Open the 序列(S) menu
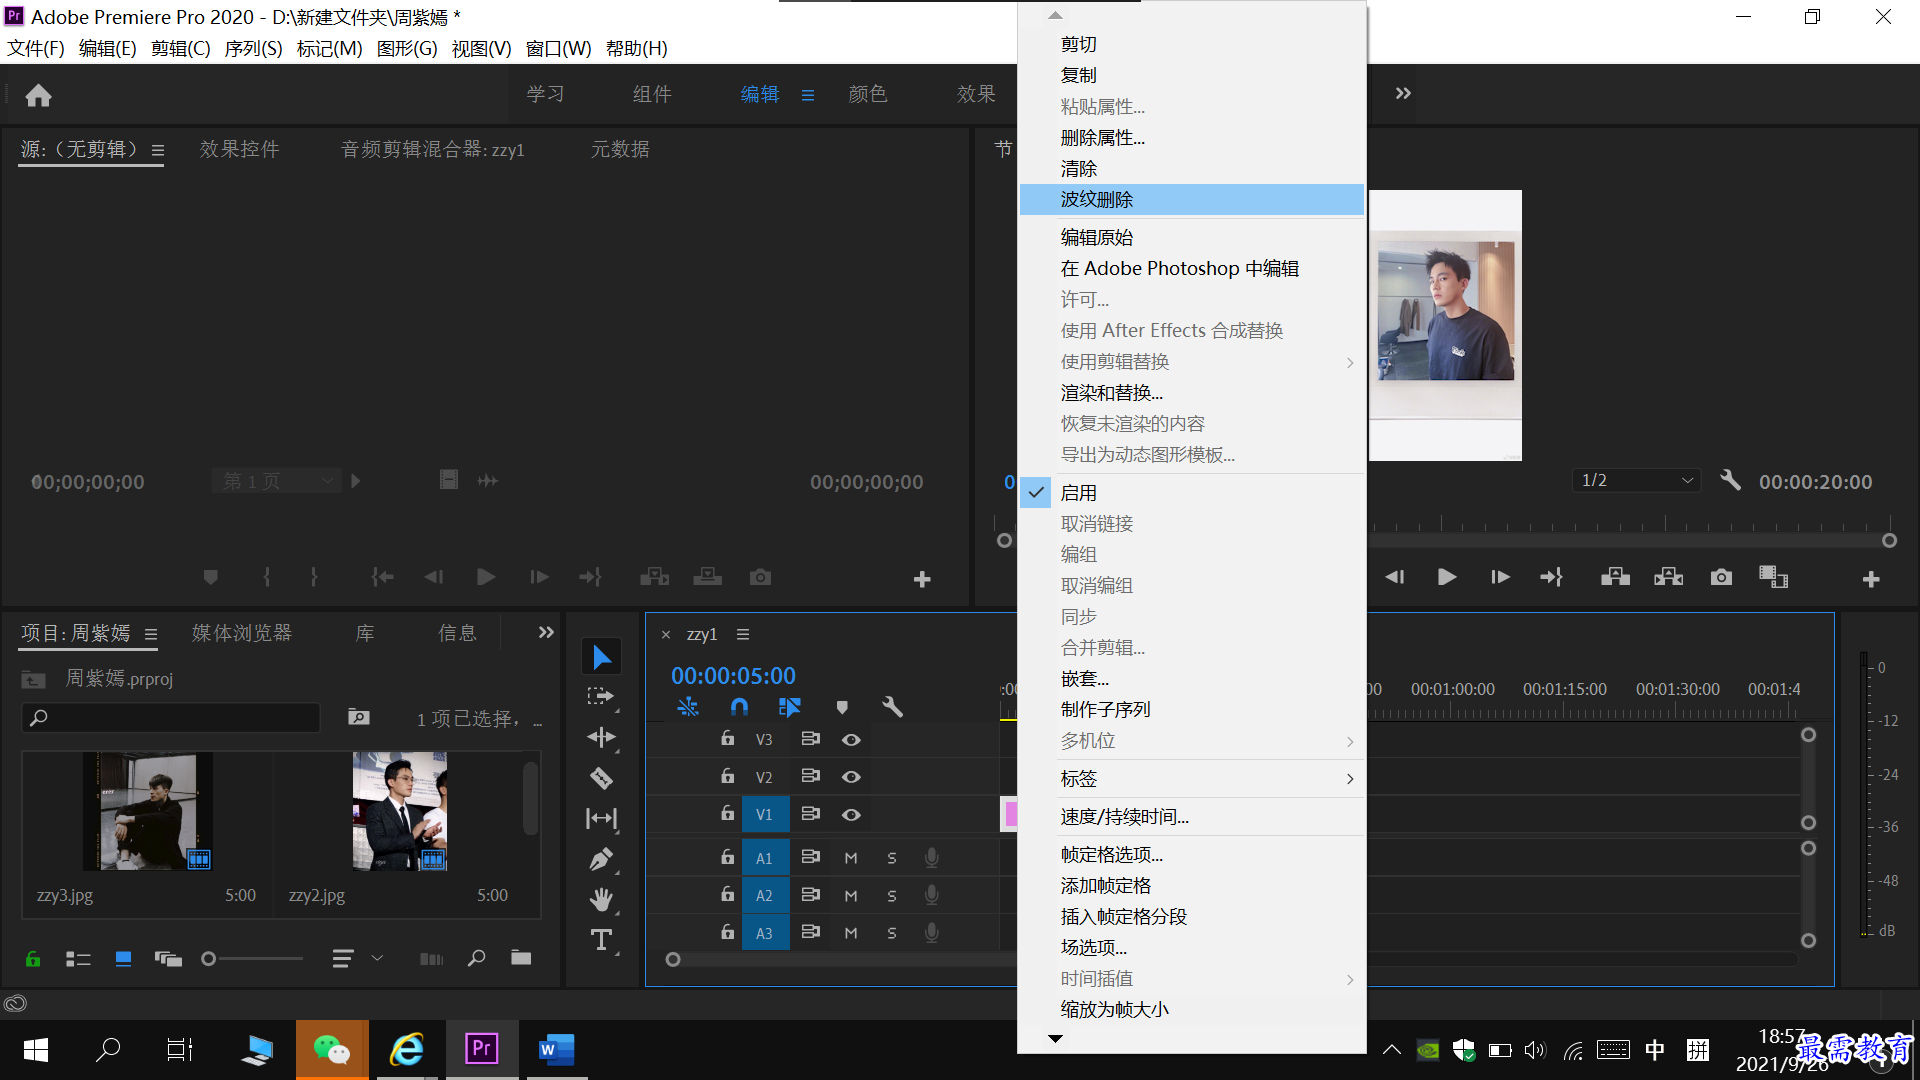1920x1080 pixels. tap(253, 48)
